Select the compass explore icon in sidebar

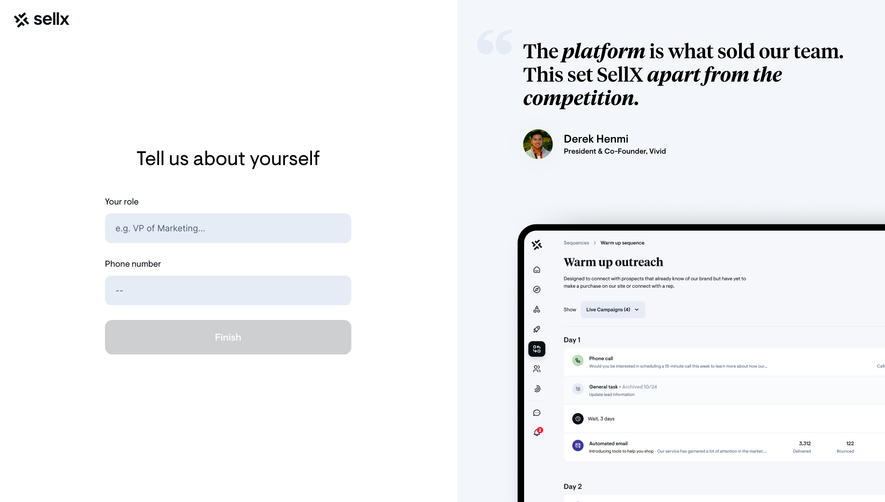[x=537, y=290]
